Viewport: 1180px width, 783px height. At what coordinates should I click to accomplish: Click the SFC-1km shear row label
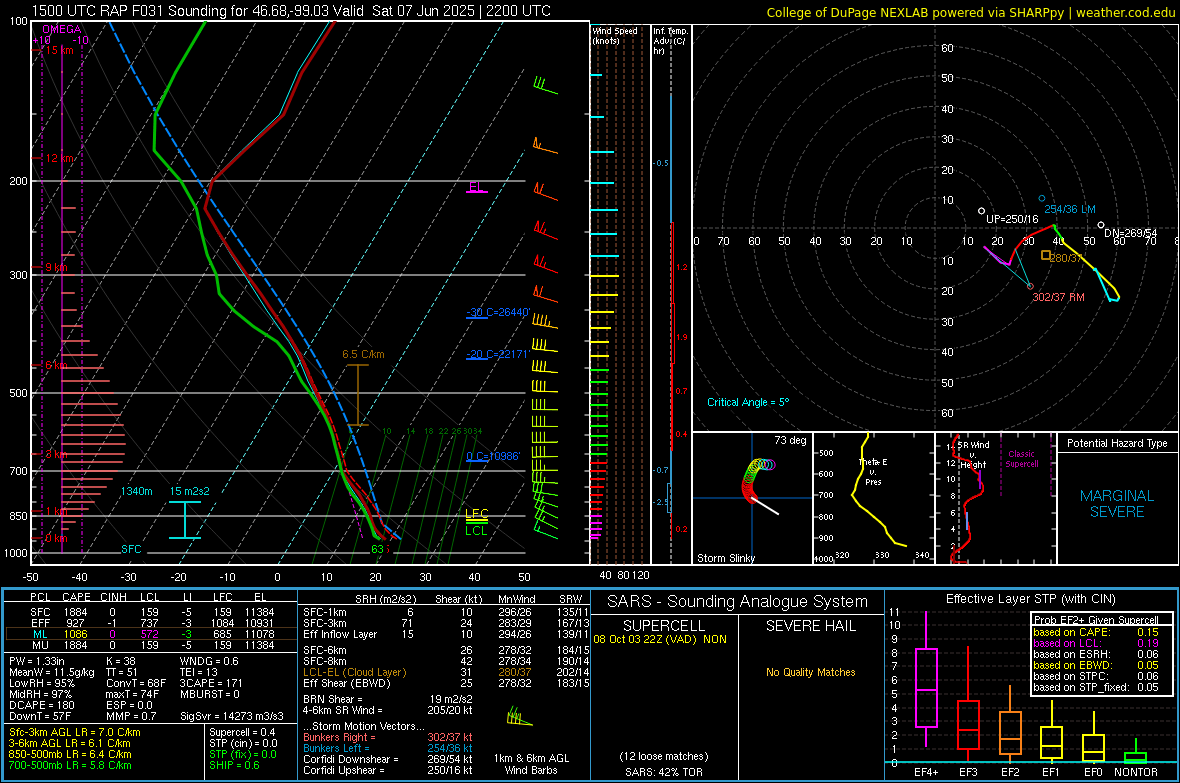click(x=325, y=612)
